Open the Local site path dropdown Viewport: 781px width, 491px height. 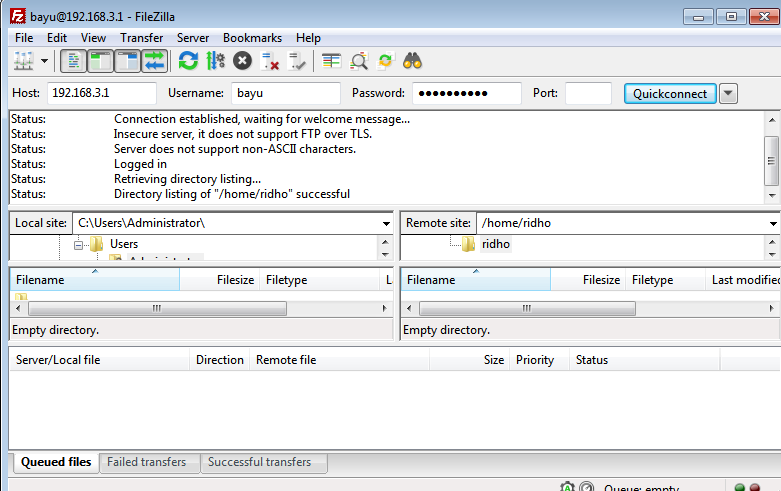tap(386, 224)
